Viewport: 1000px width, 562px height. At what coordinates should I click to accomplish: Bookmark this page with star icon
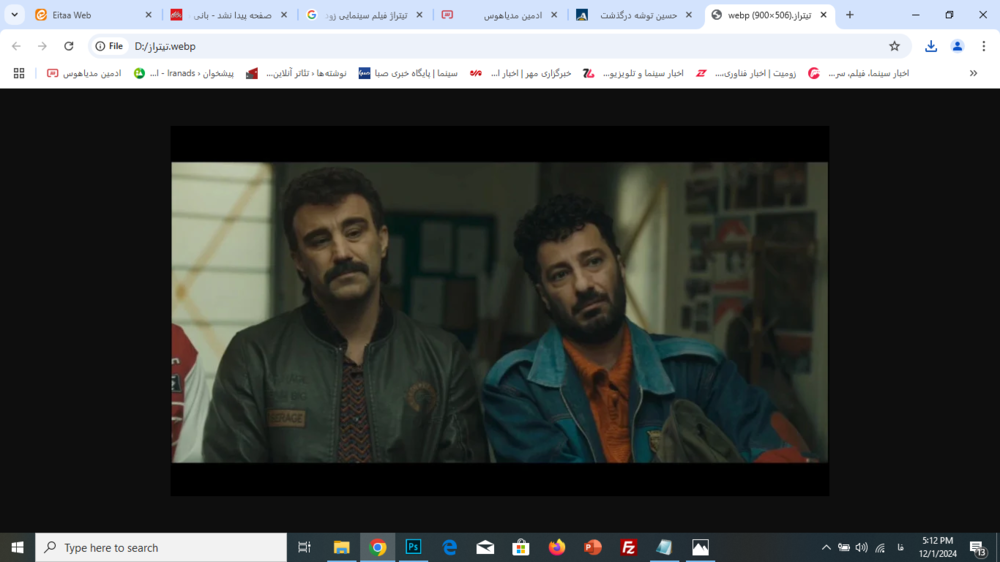pos(894,46)
